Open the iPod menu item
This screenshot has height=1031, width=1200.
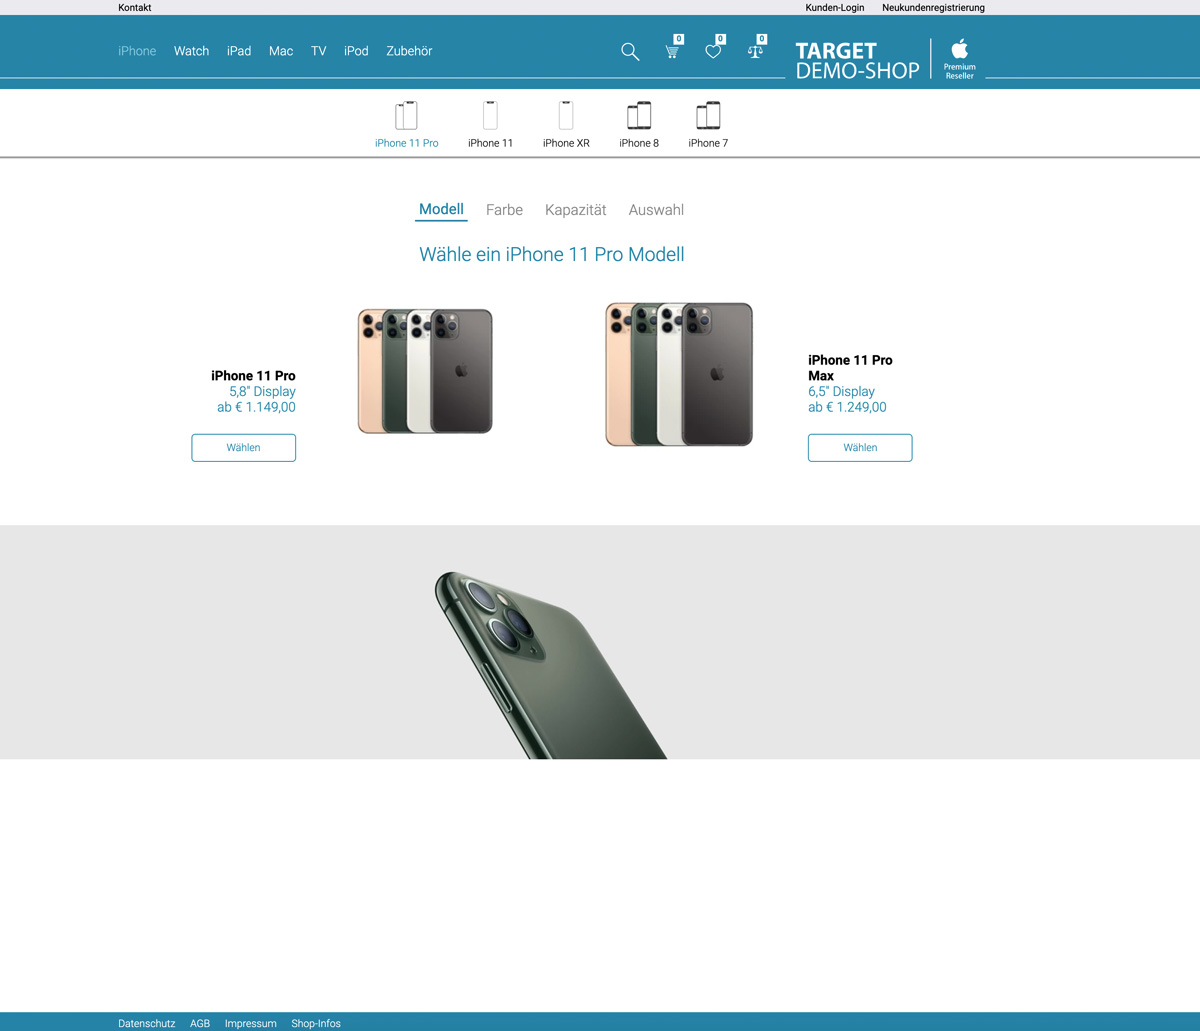(356, 51)
